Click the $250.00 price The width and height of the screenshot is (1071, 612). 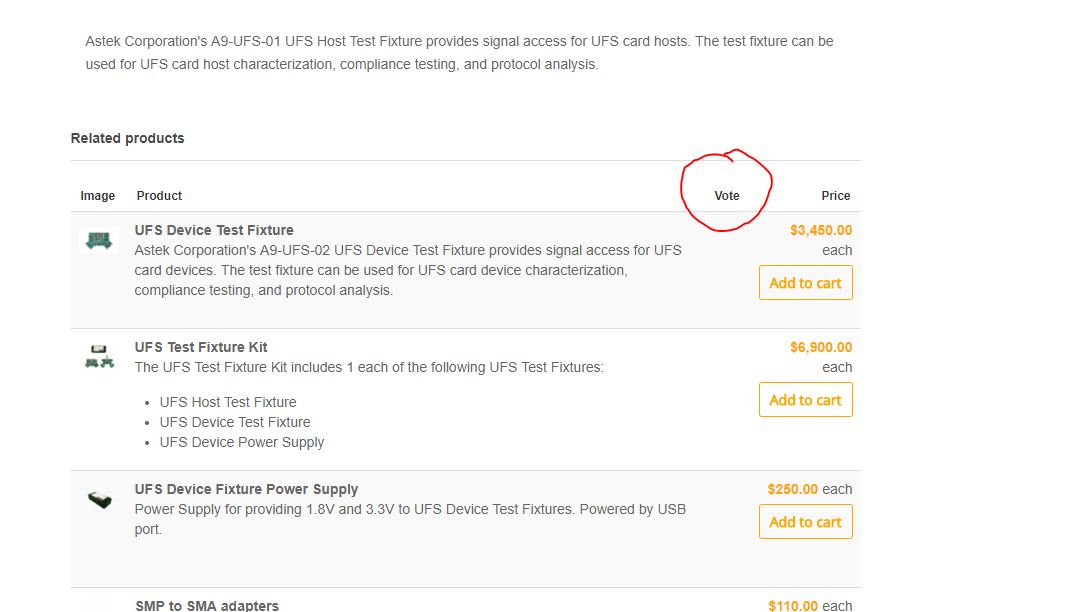point(793,489)
